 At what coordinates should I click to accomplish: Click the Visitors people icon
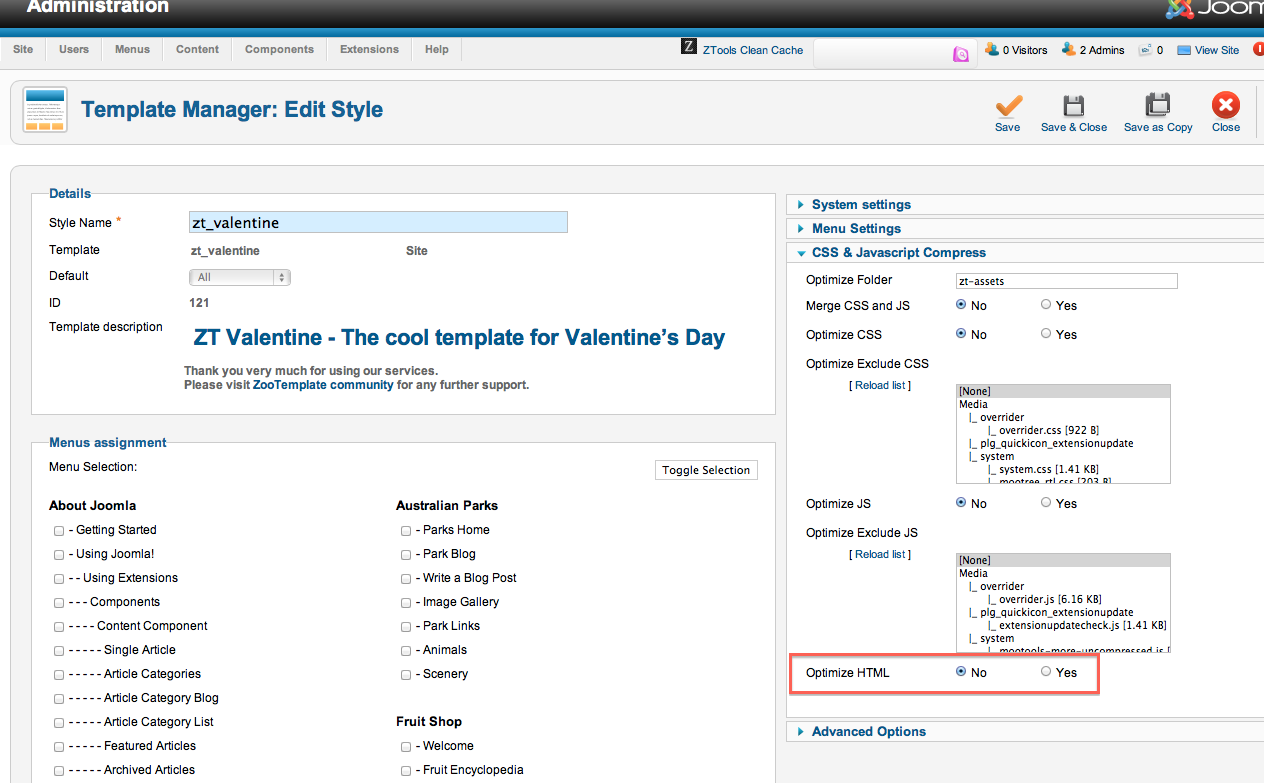[x=992, y=49]
